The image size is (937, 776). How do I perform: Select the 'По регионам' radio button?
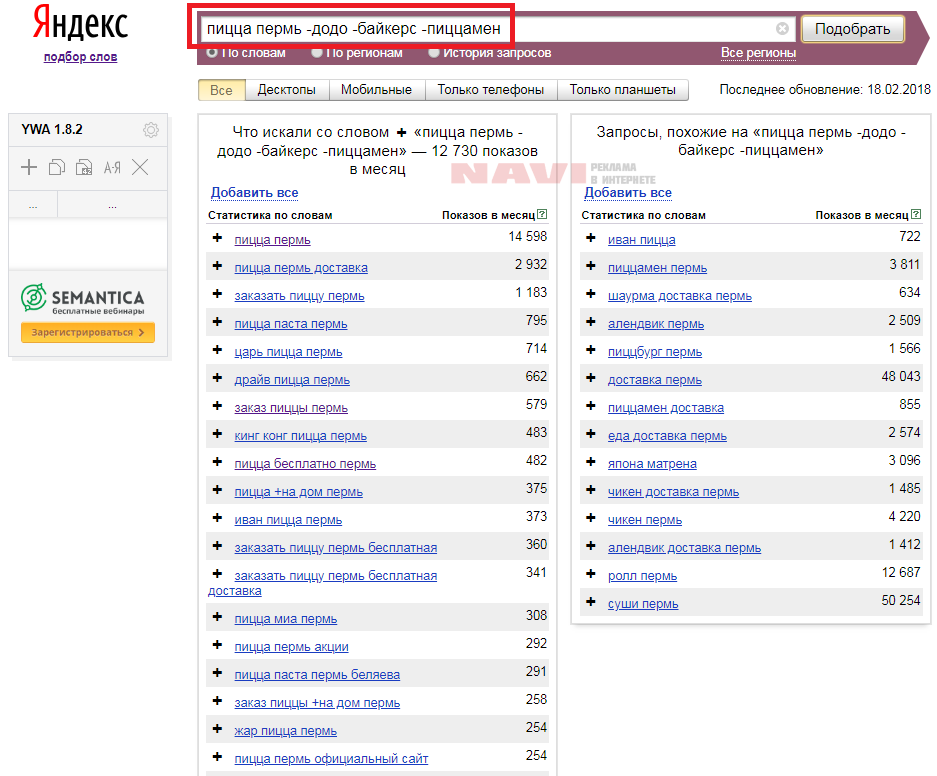point(317,53)
